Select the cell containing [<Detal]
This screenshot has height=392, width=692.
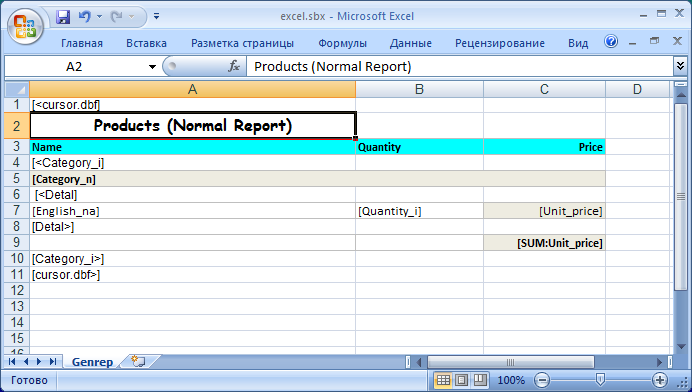click(192, 195)
